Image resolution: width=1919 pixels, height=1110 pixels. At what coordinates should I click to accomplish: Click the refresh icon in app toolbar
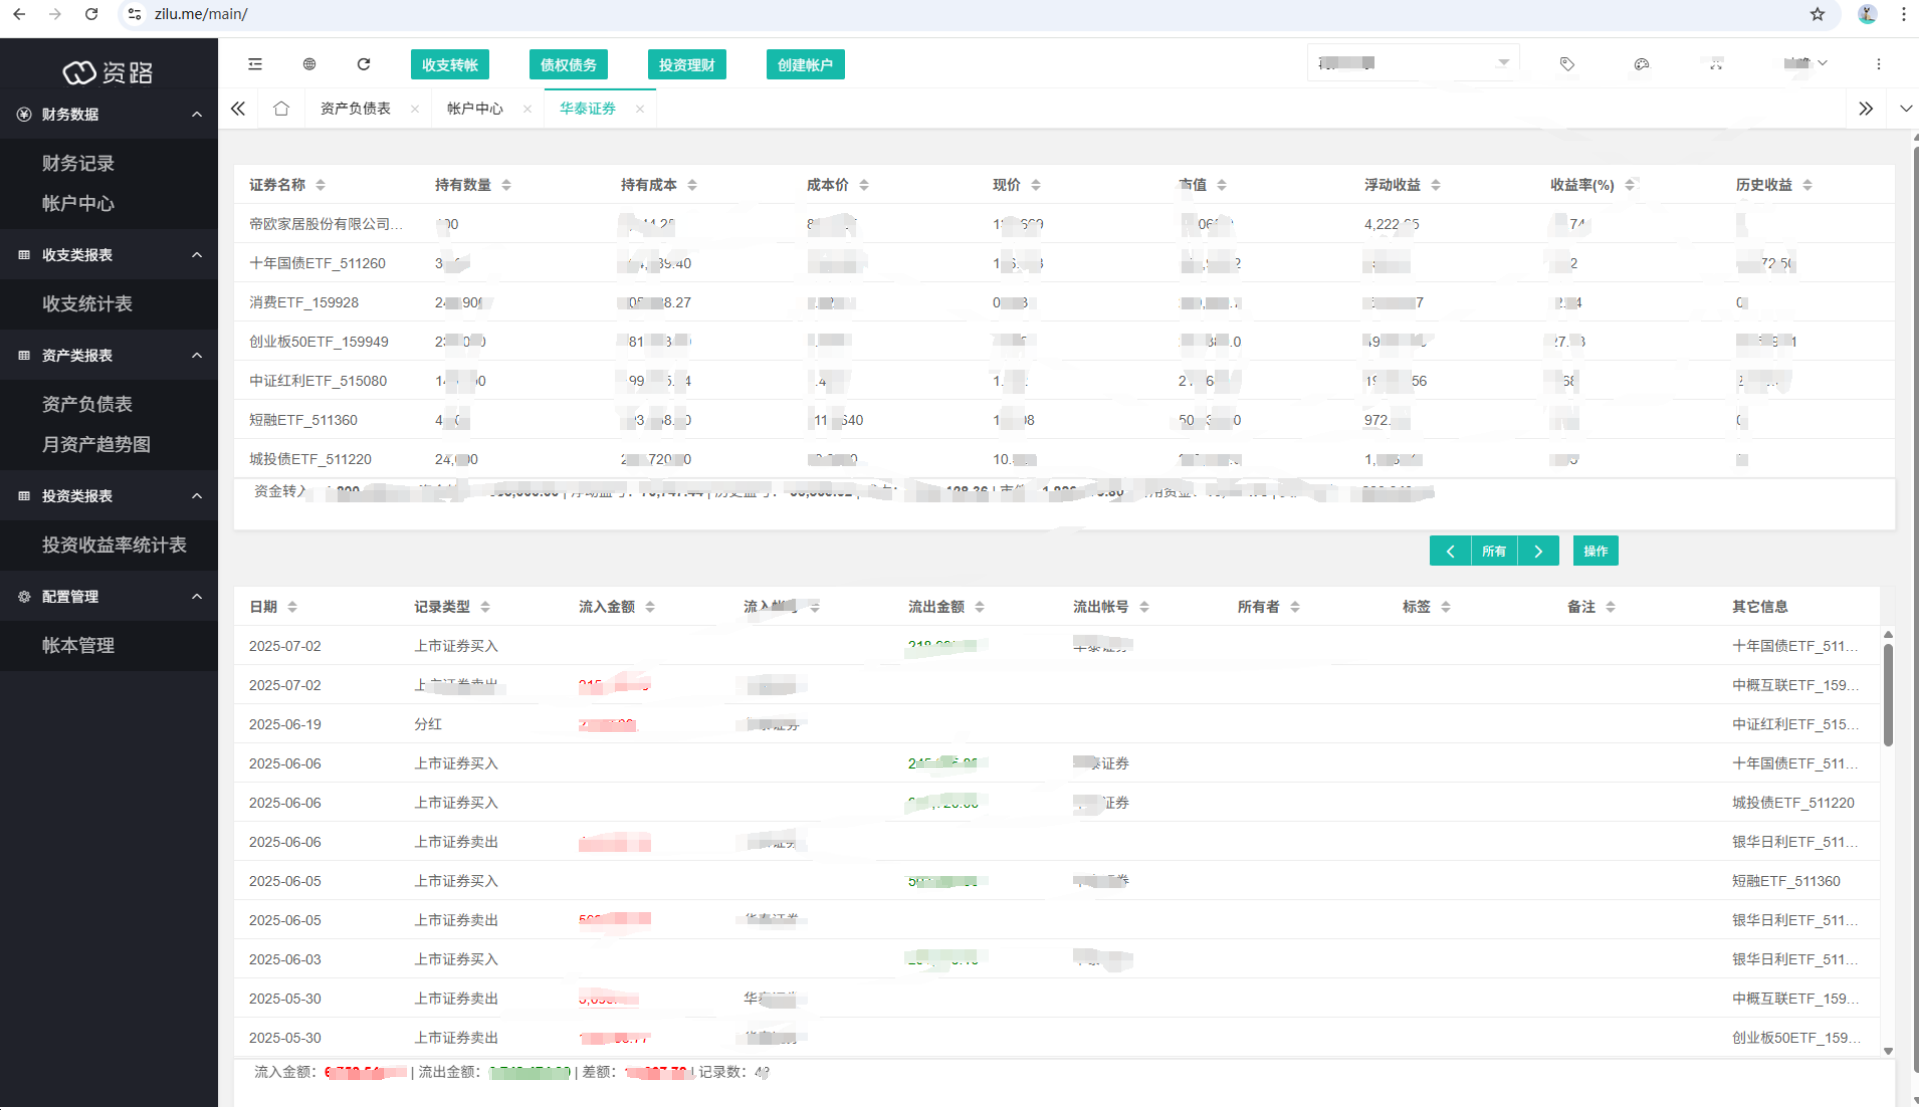[364, 64]
